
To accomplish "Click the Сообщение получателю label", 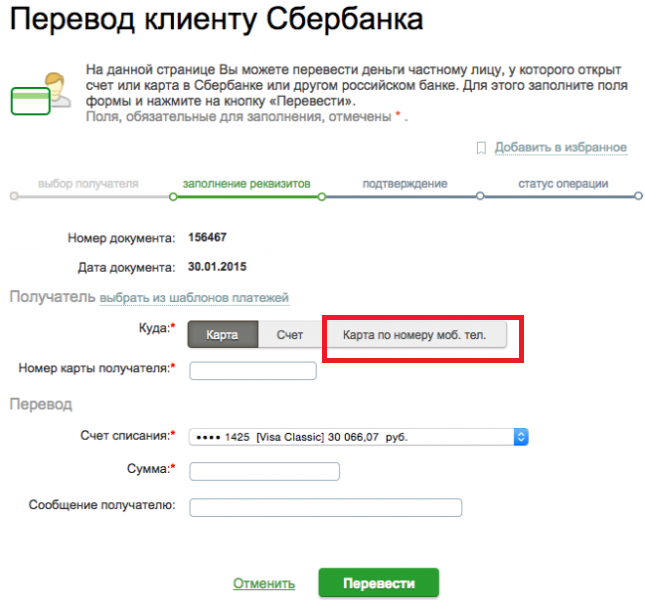I will (102, 505).
